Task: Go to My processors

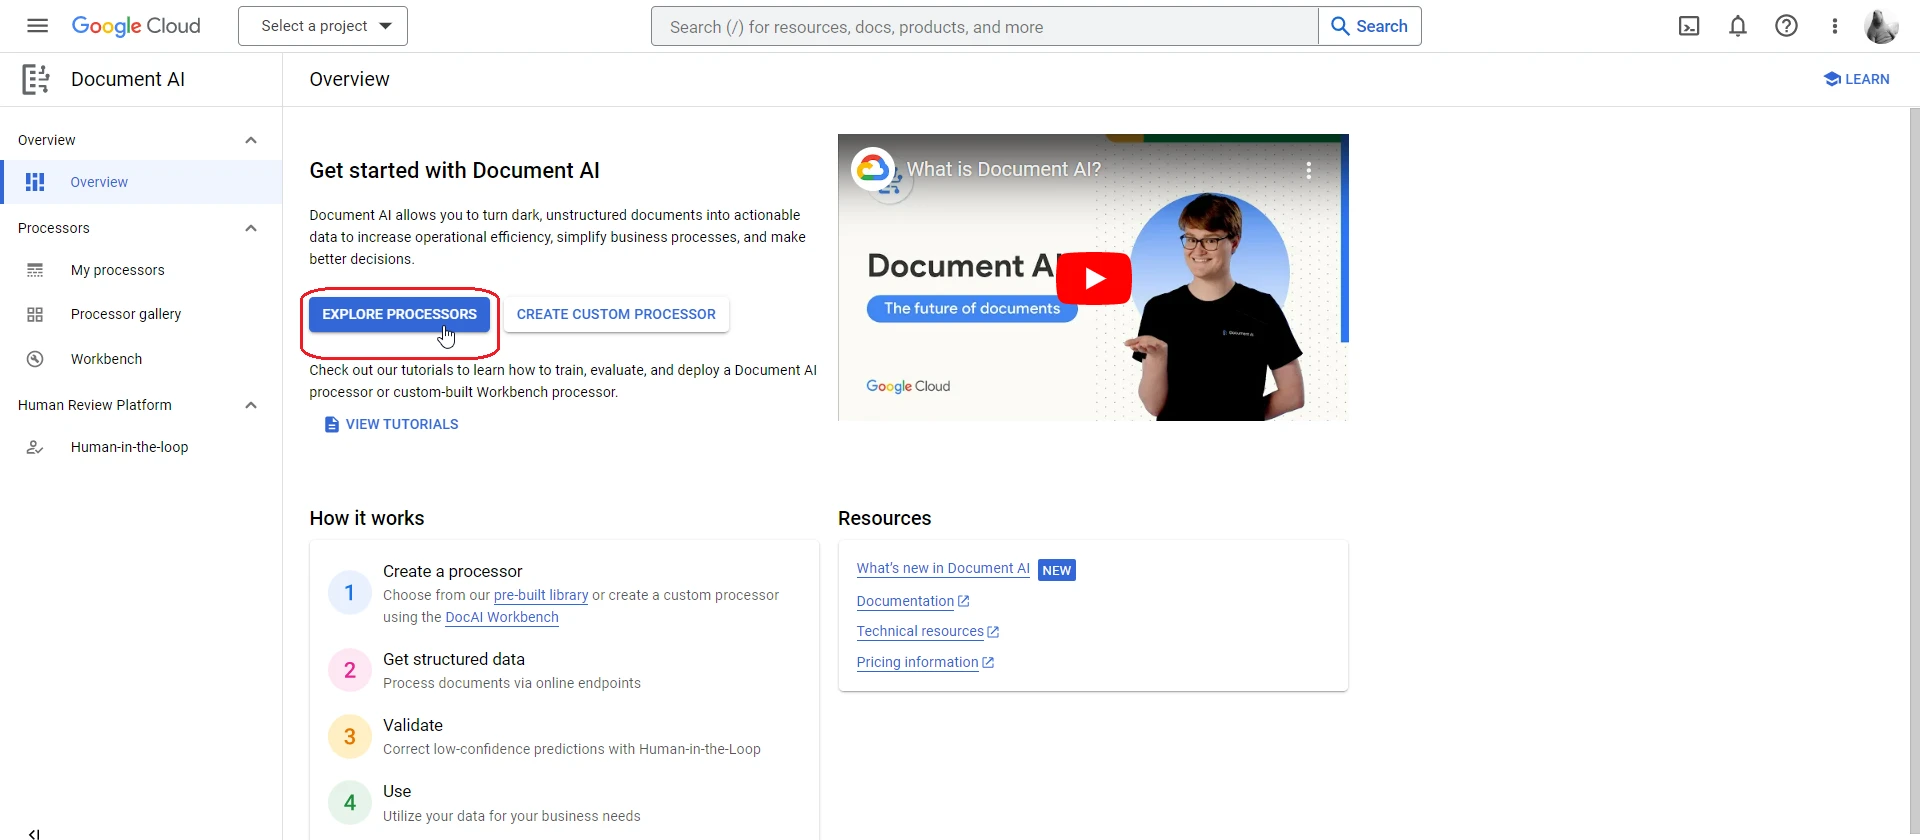Action: (141, 270)
